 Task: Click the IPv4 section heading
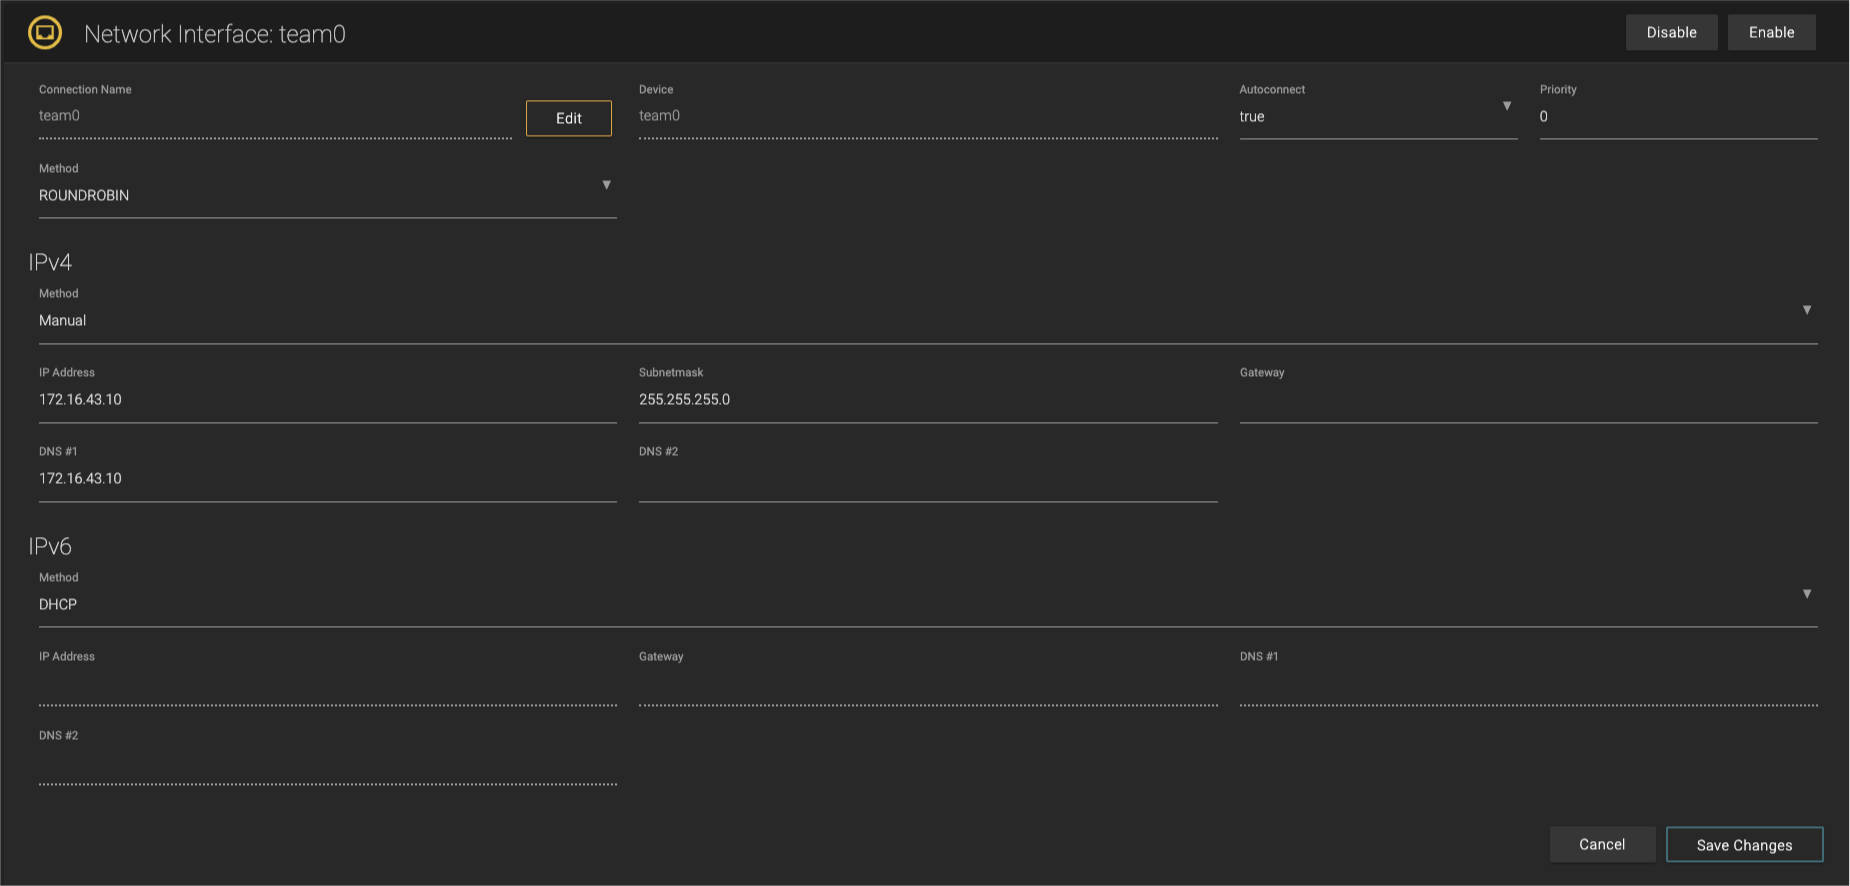pos(50,262)
